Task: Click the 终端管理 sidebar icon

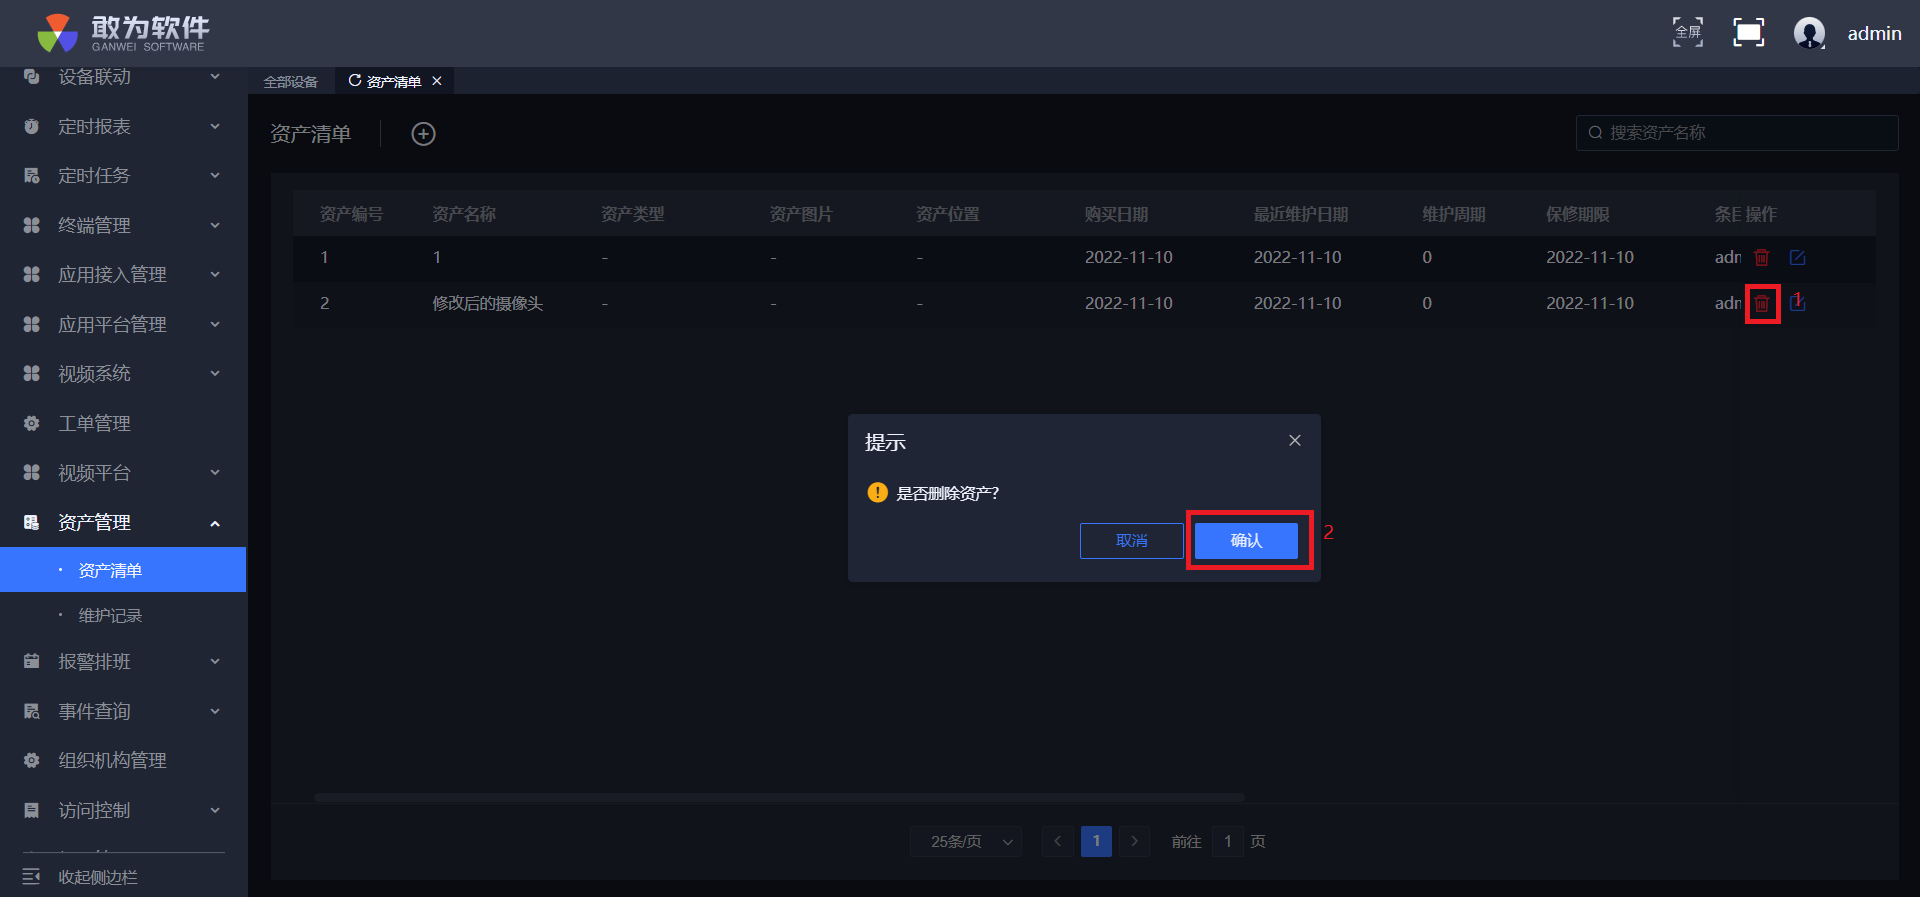Action: (31, 226)
